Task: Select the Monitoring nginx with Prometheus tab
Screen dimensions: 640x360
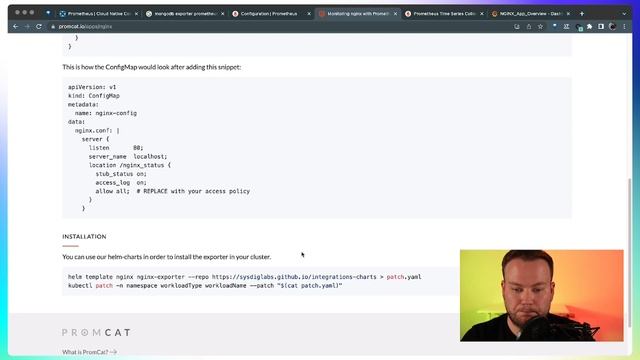Action: 358,13
